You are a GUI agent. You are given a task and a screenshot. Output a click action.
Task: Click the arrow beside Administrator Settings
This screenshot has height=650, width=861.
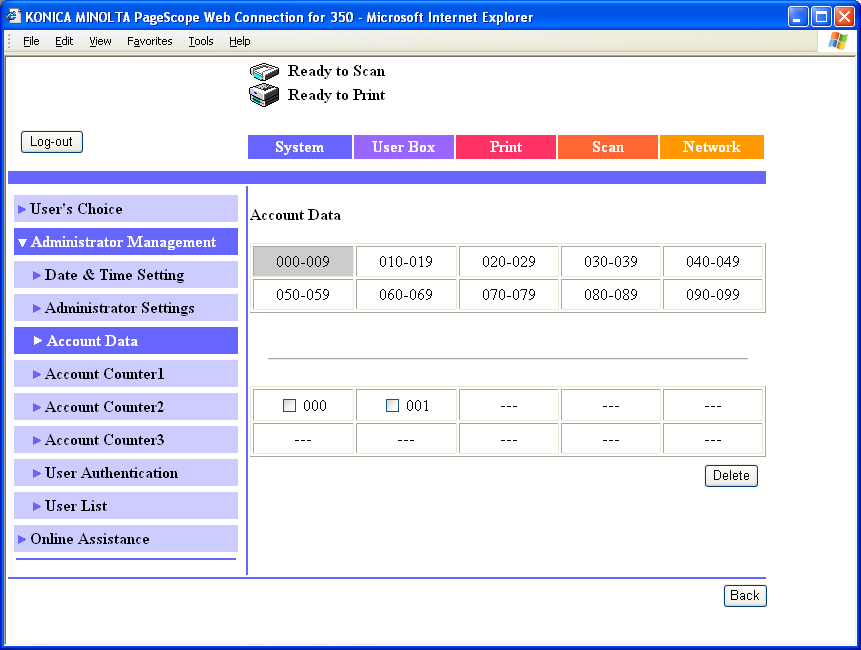pos(37,308)
